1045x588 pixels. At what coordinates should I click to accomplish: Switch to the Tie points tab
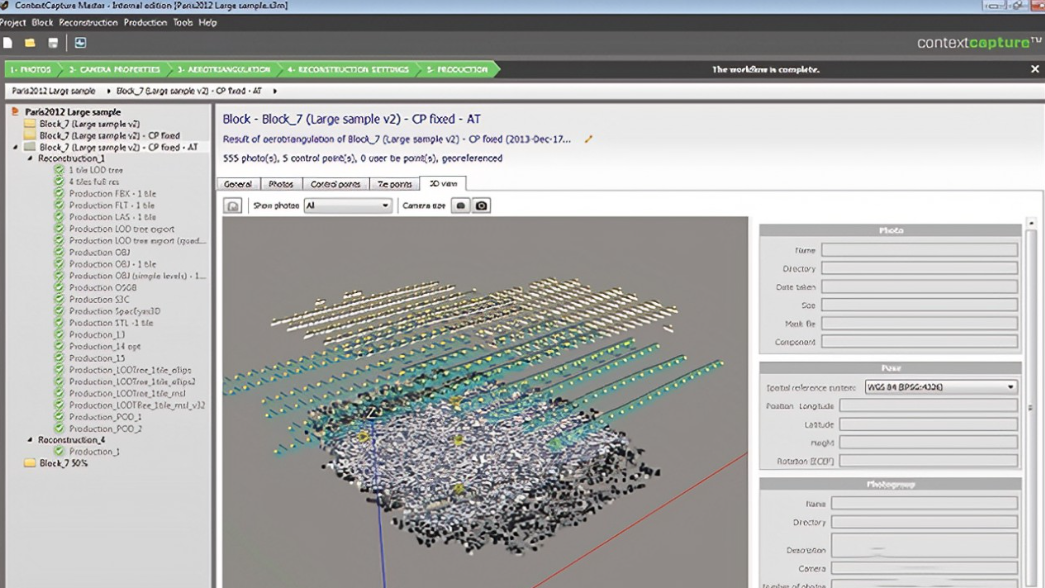[x=395, y=184]
